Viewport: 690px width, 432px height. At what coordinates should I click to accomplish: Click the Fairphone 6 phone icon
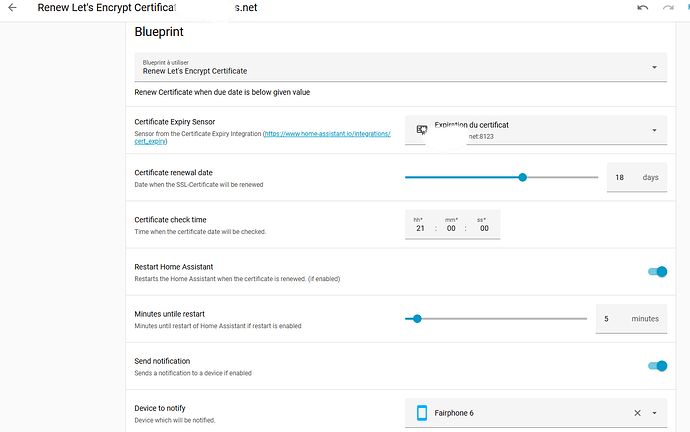point(422,413)
